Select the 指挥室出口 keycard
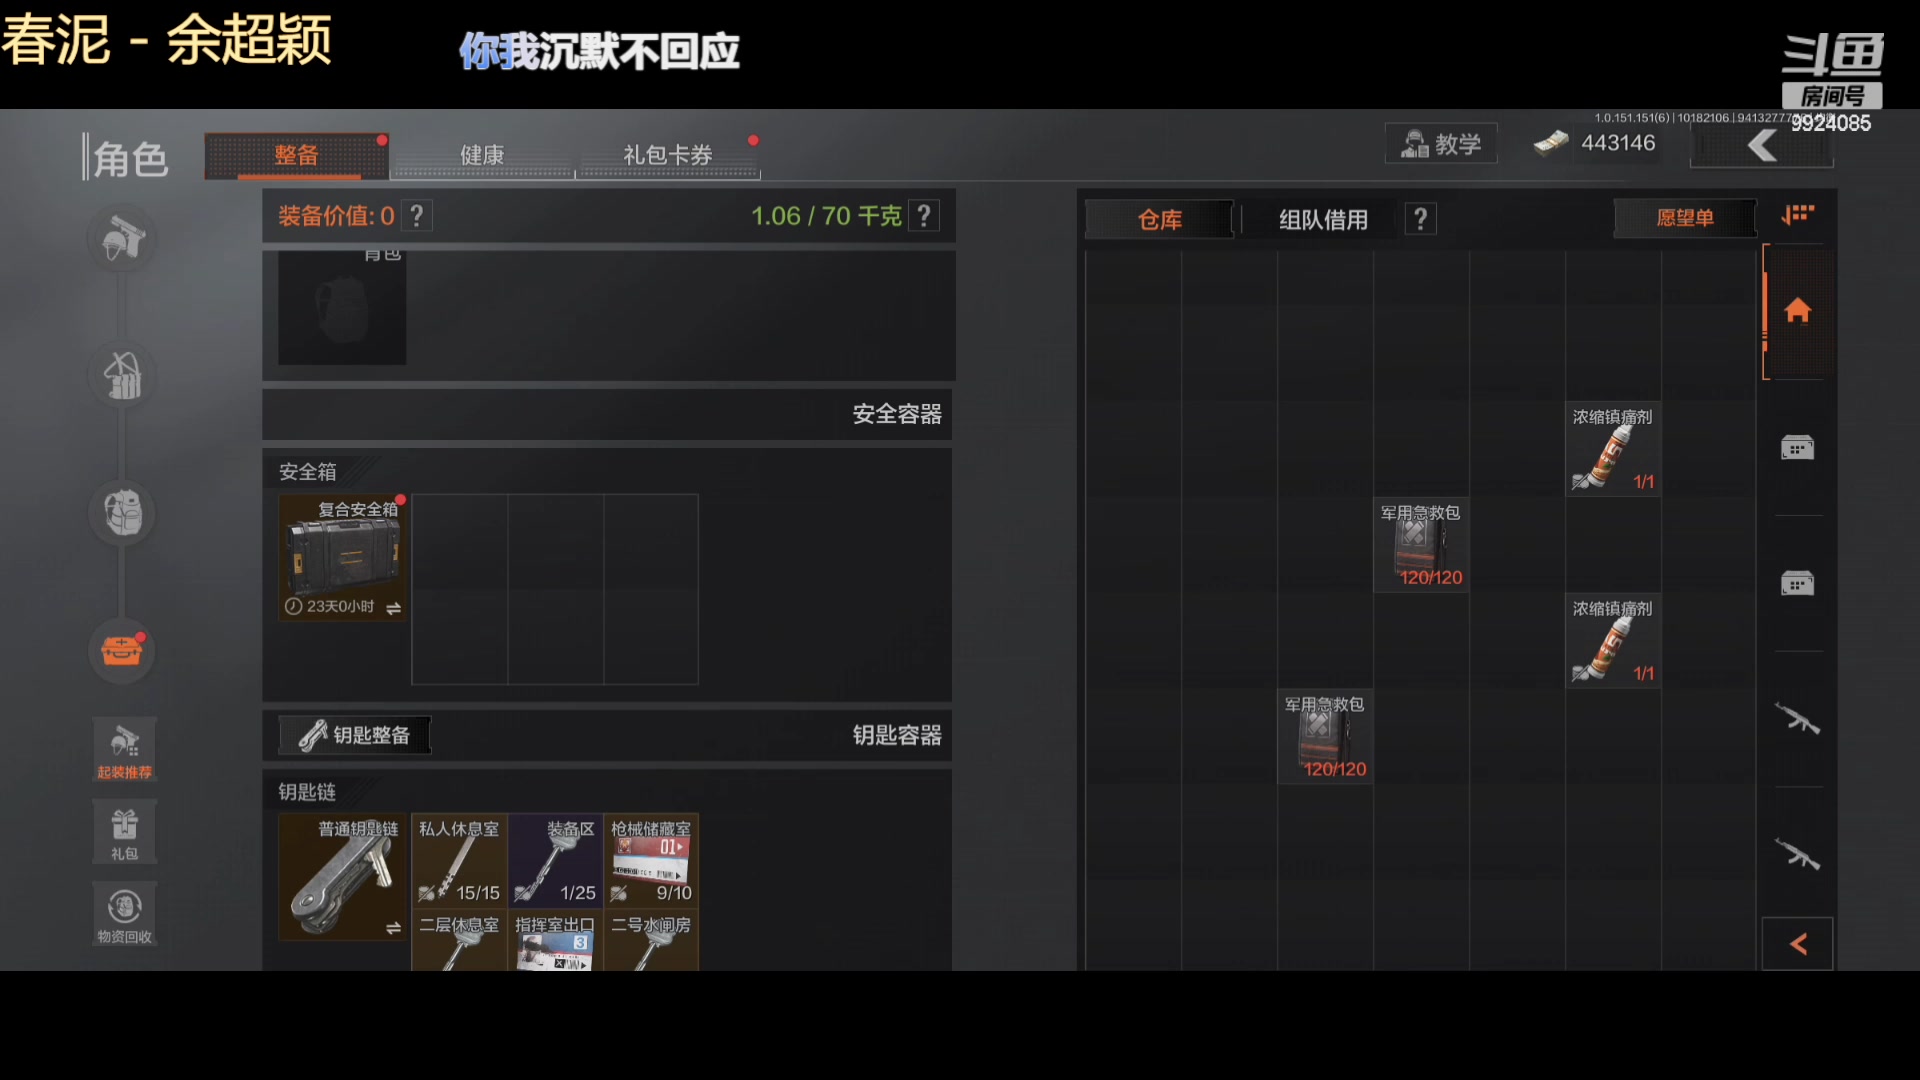Viewport: 1920px width, 1080px height. [555, 940]
